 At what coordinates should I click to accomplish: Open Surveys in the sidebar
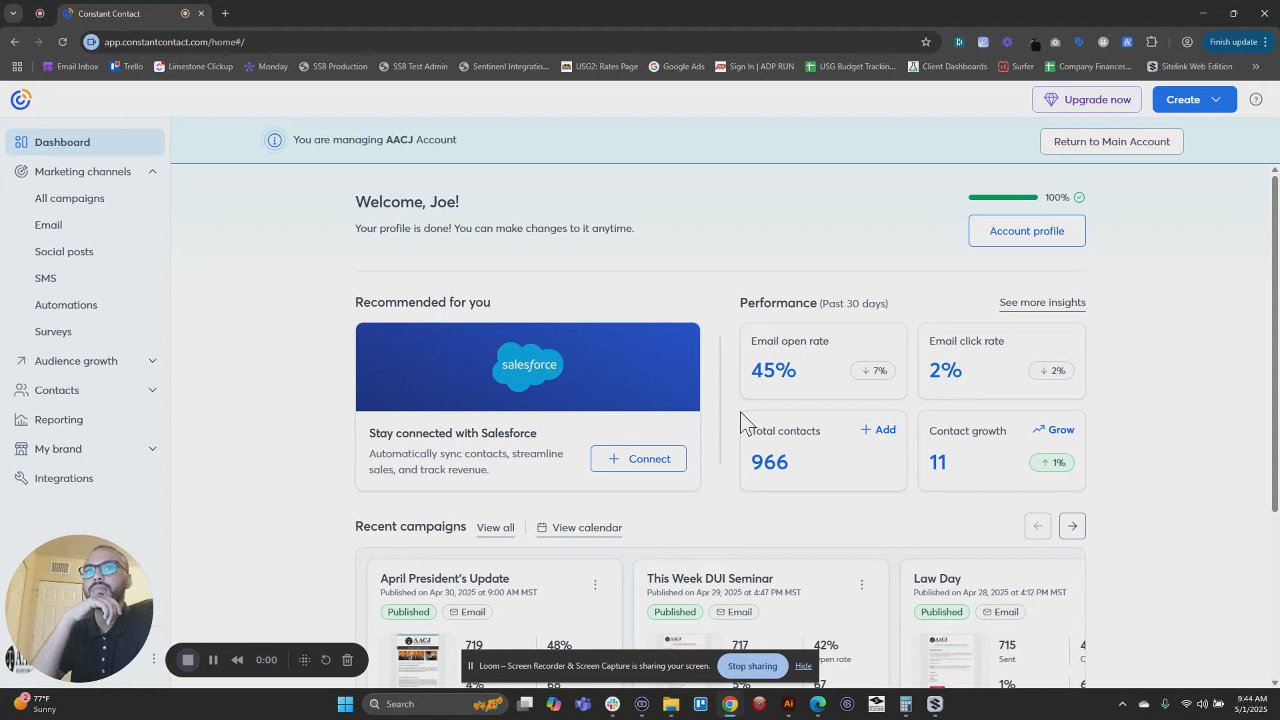tap(53, 332)
